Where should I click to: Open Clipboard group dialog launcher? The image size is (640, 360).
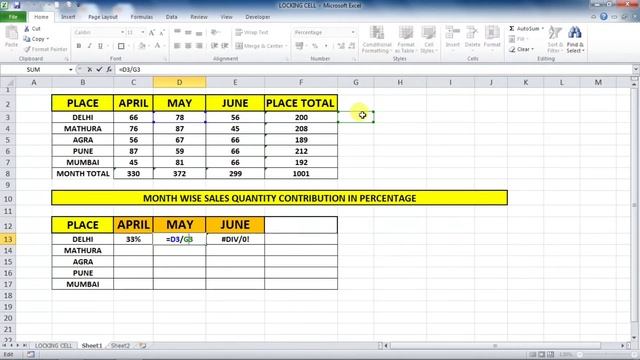[x=66, y=59]
